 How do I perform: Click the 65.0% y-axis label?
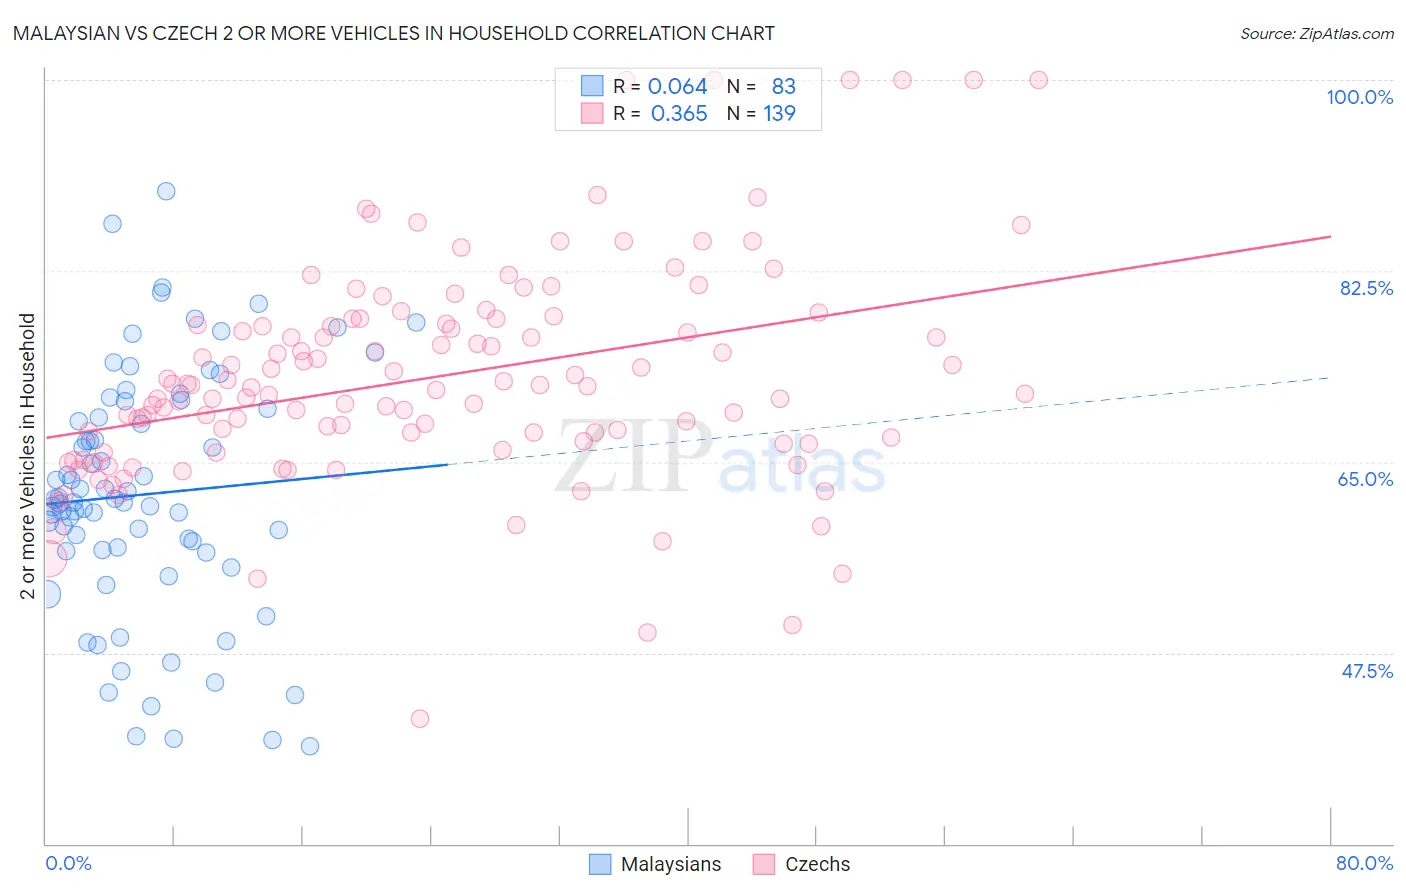1365,479
